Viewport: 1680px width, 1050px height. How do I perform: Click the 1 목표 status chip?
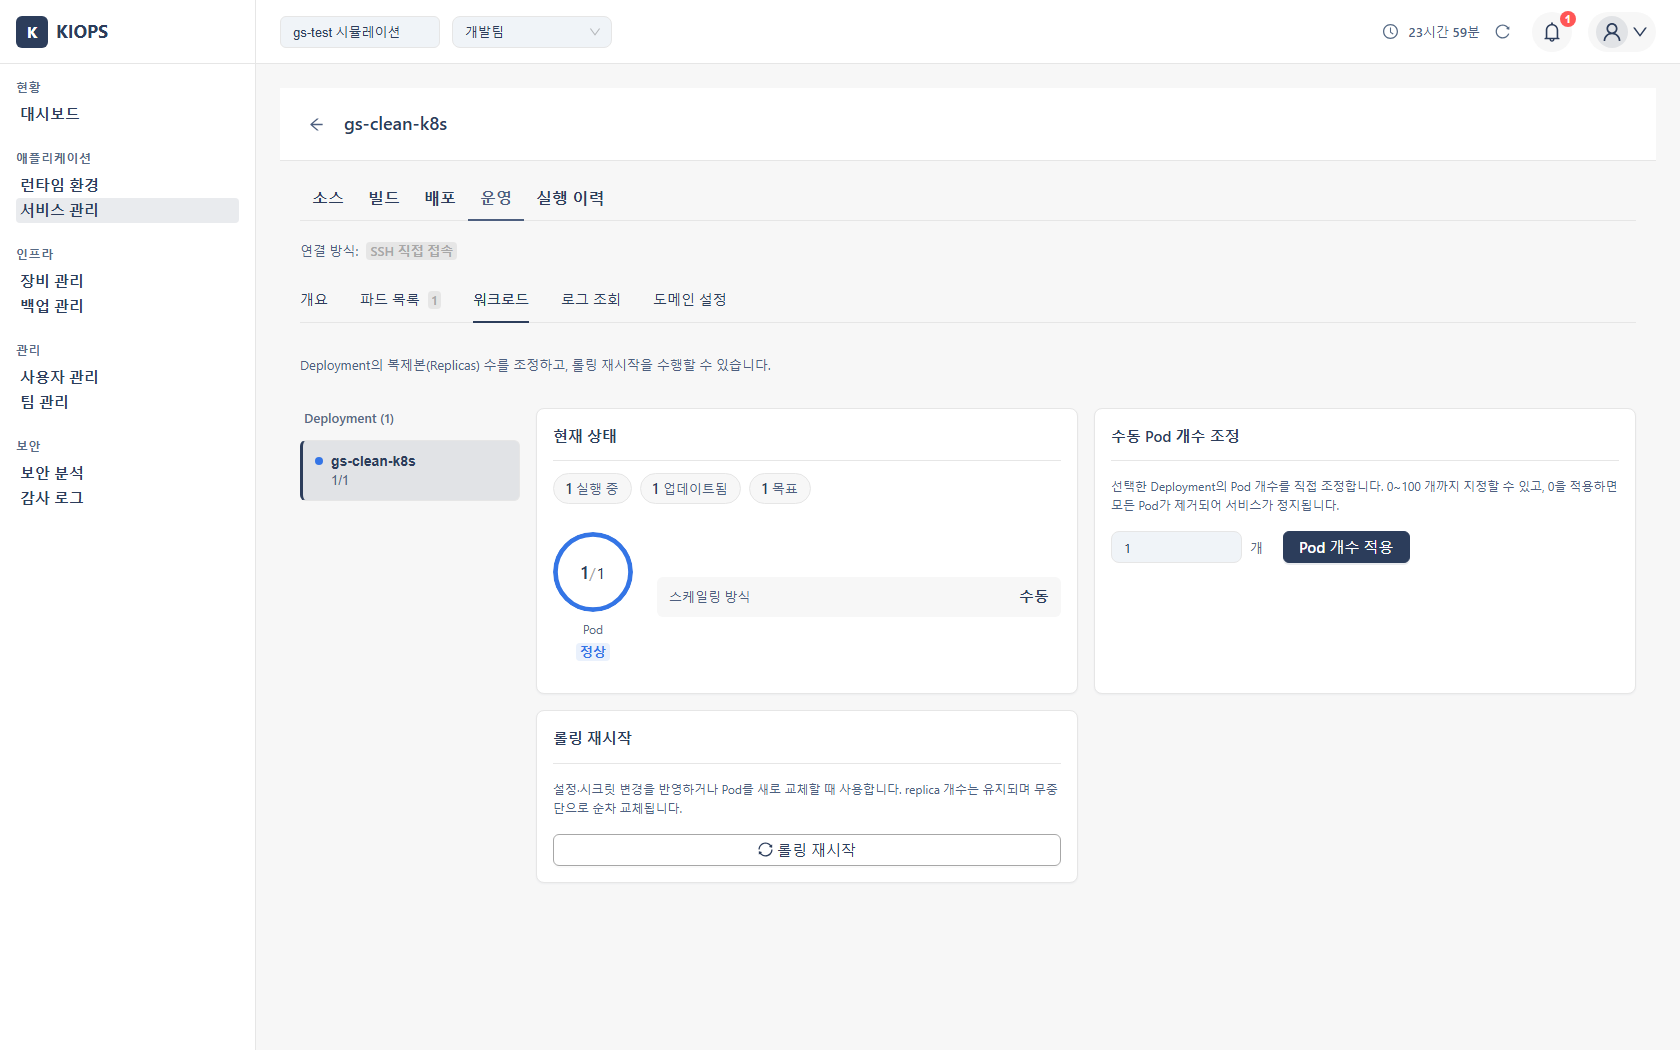coord(780,488)
